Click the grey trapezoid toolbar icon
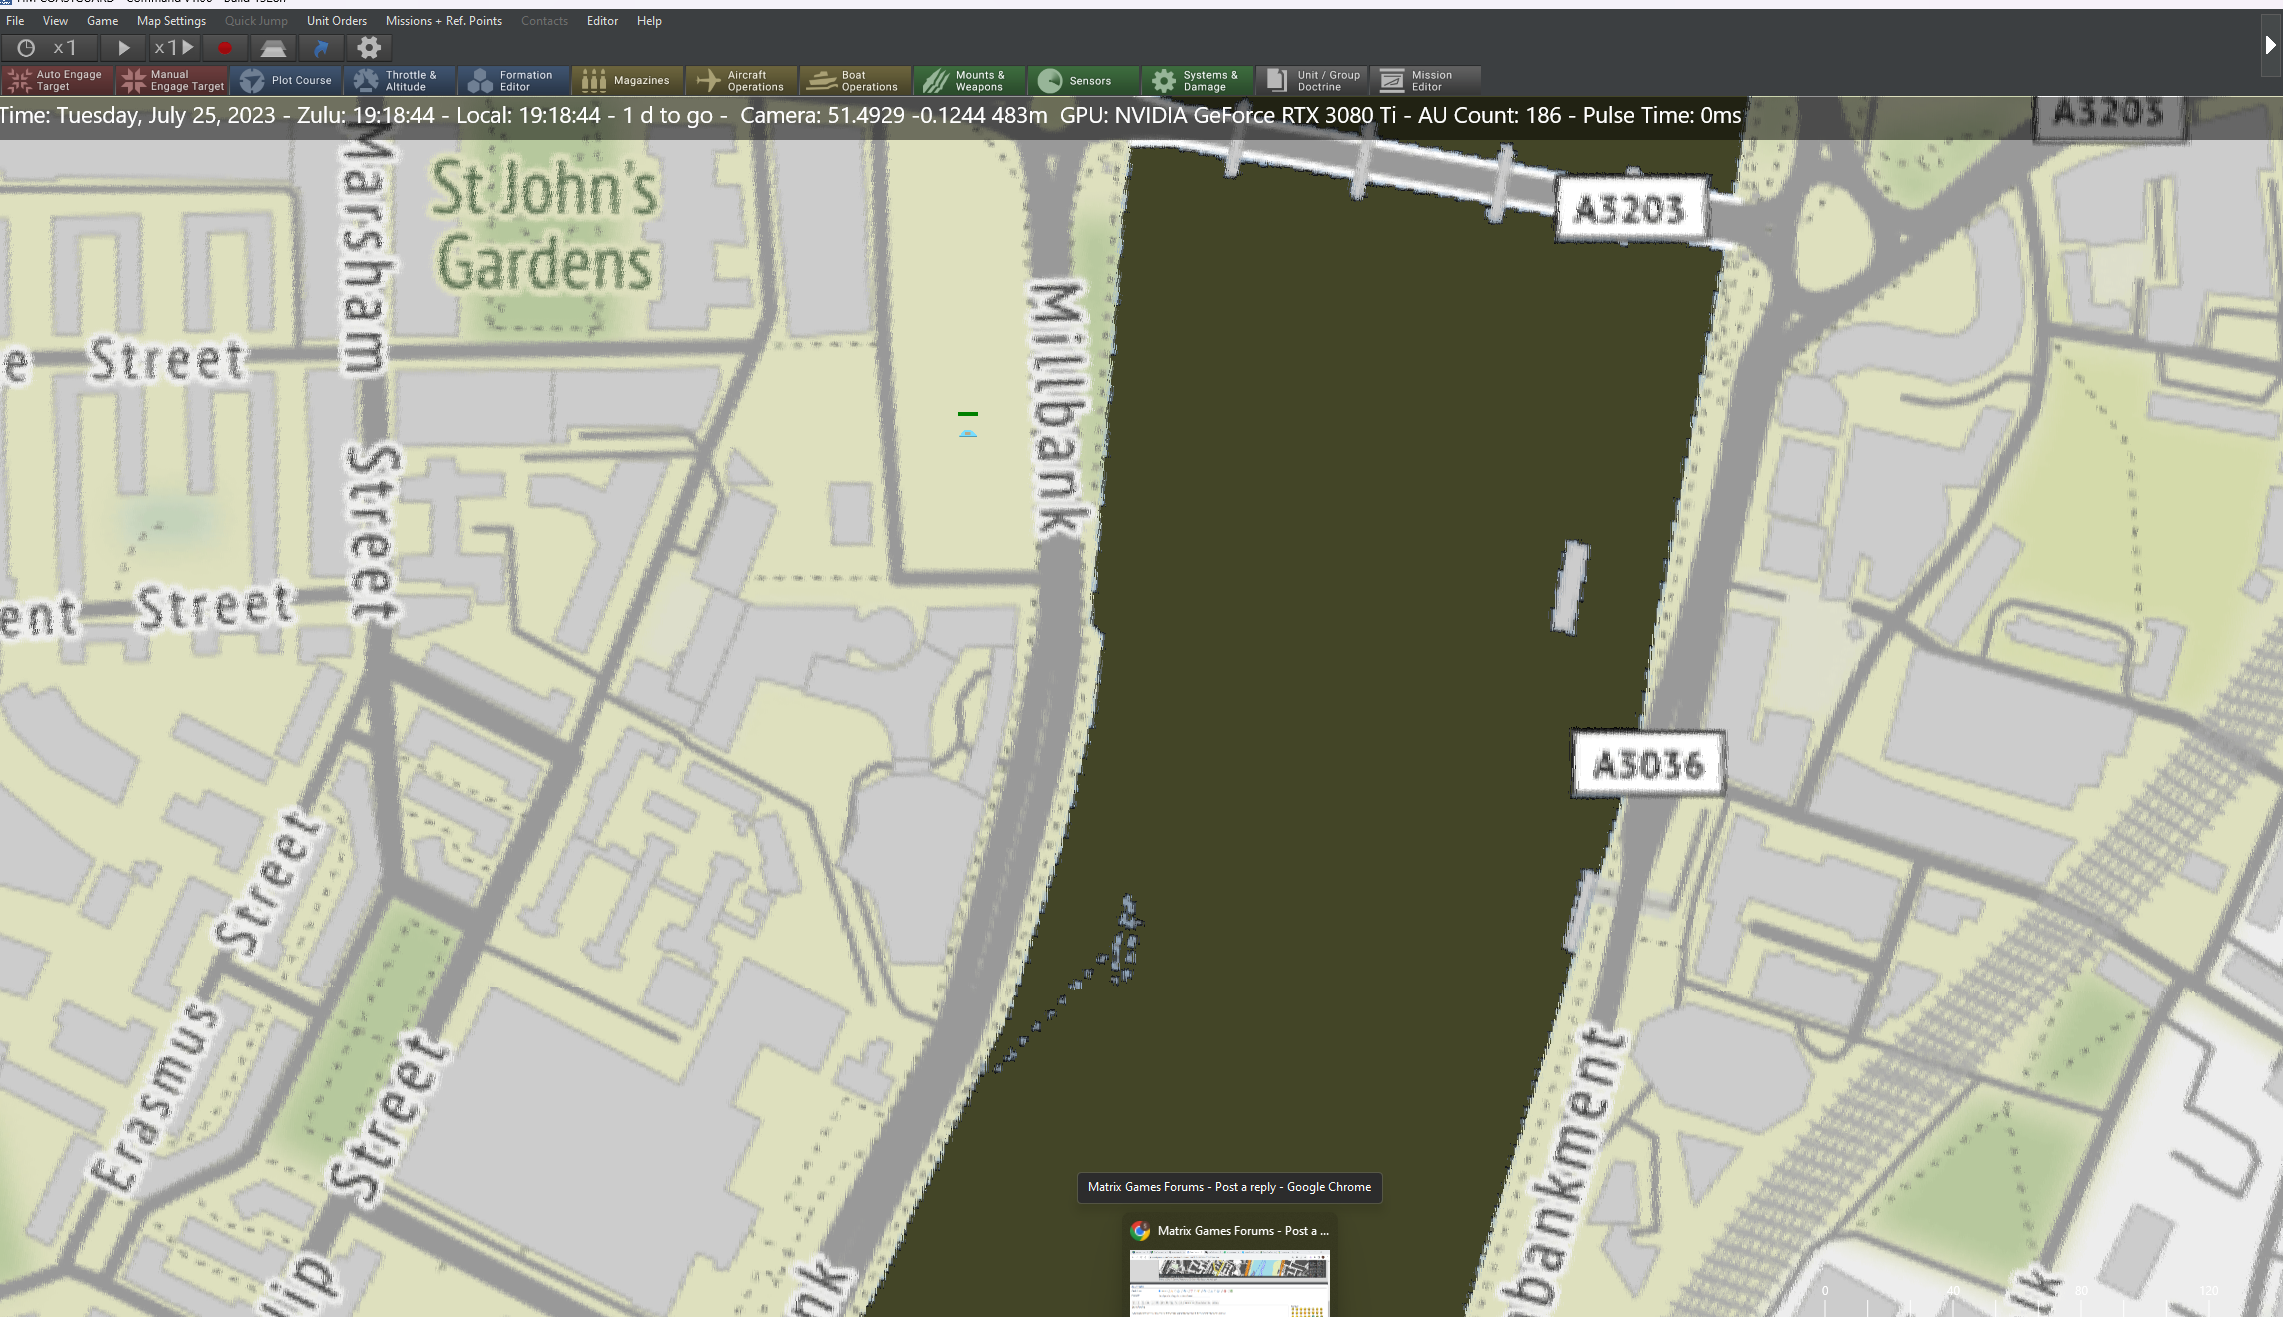The width and height of the screenshot is (2283, 1317). [x=273, y=48]
